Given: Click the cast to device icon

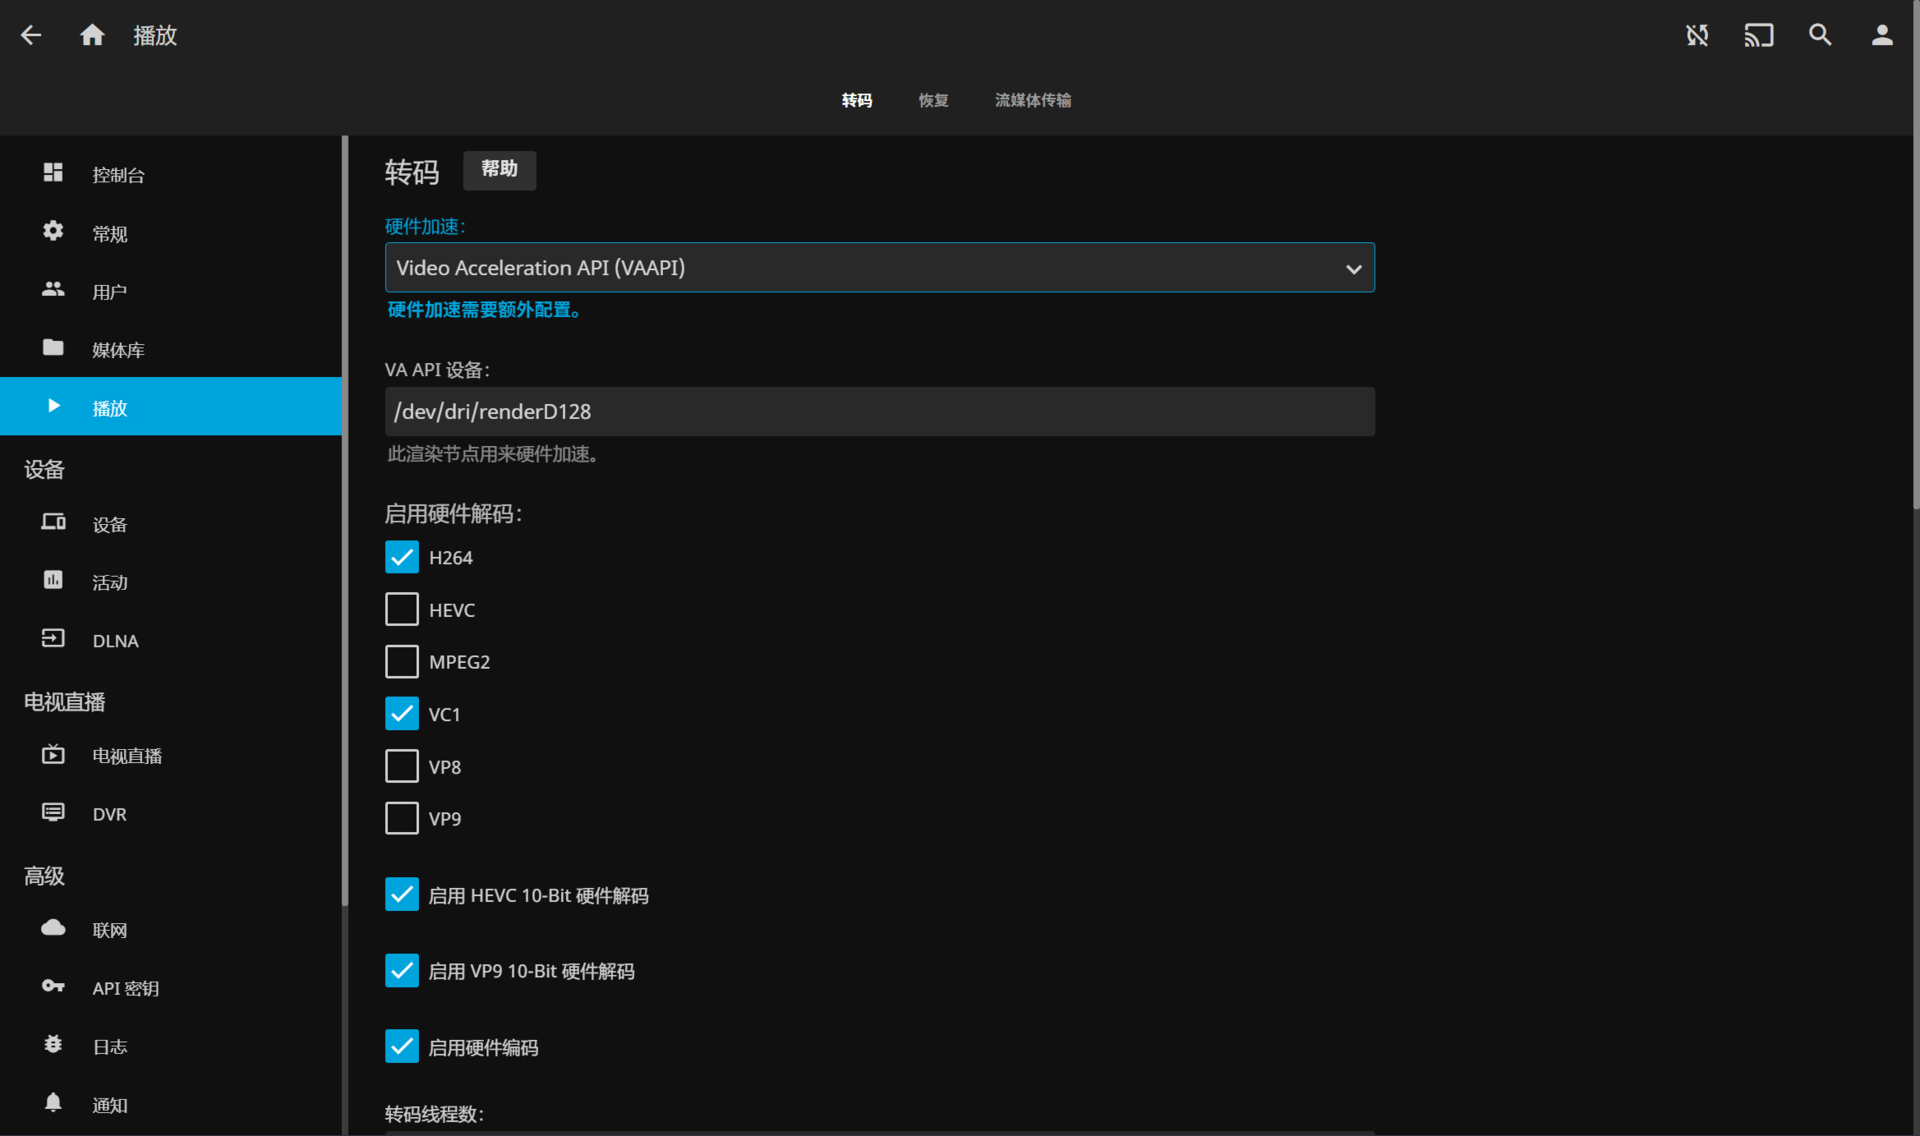Looking at the screenshot, I should 1758,36.
